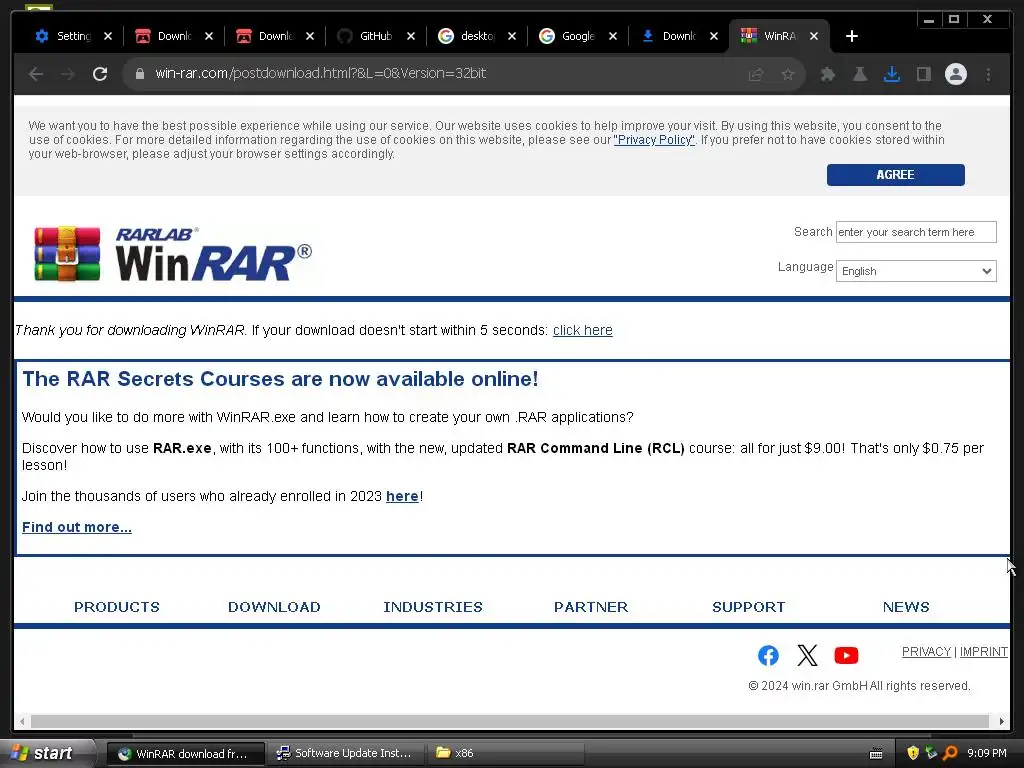Click the RAR Secrets Courses headline

pos(280,379)
